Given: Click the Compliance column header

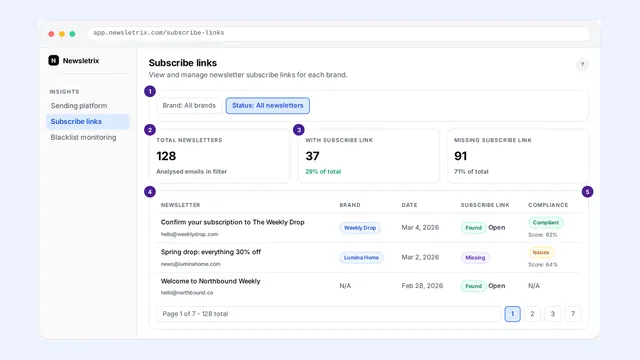Looking at the screenshot, I should point(548,205).
